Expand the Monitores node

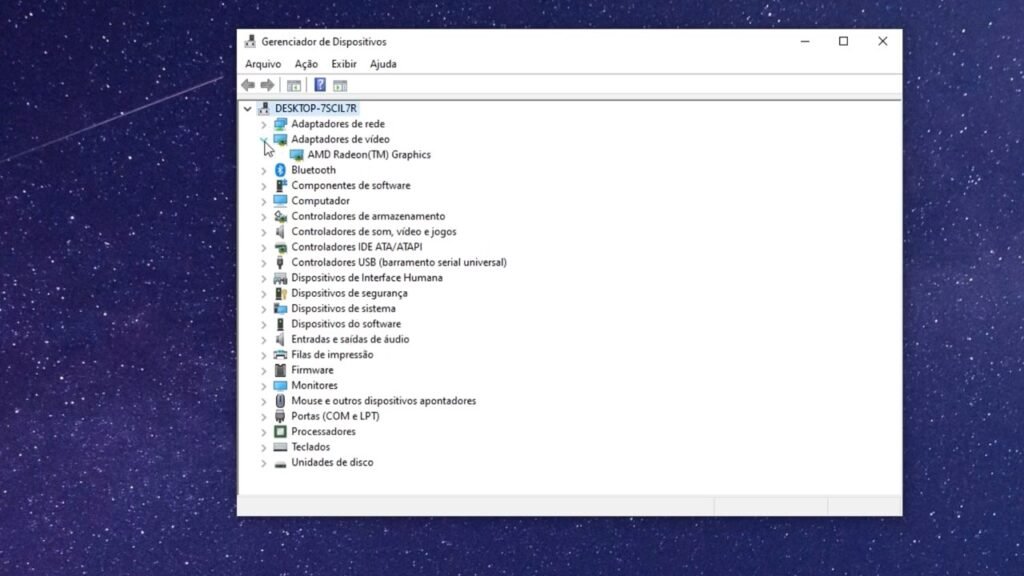(264, 386)
